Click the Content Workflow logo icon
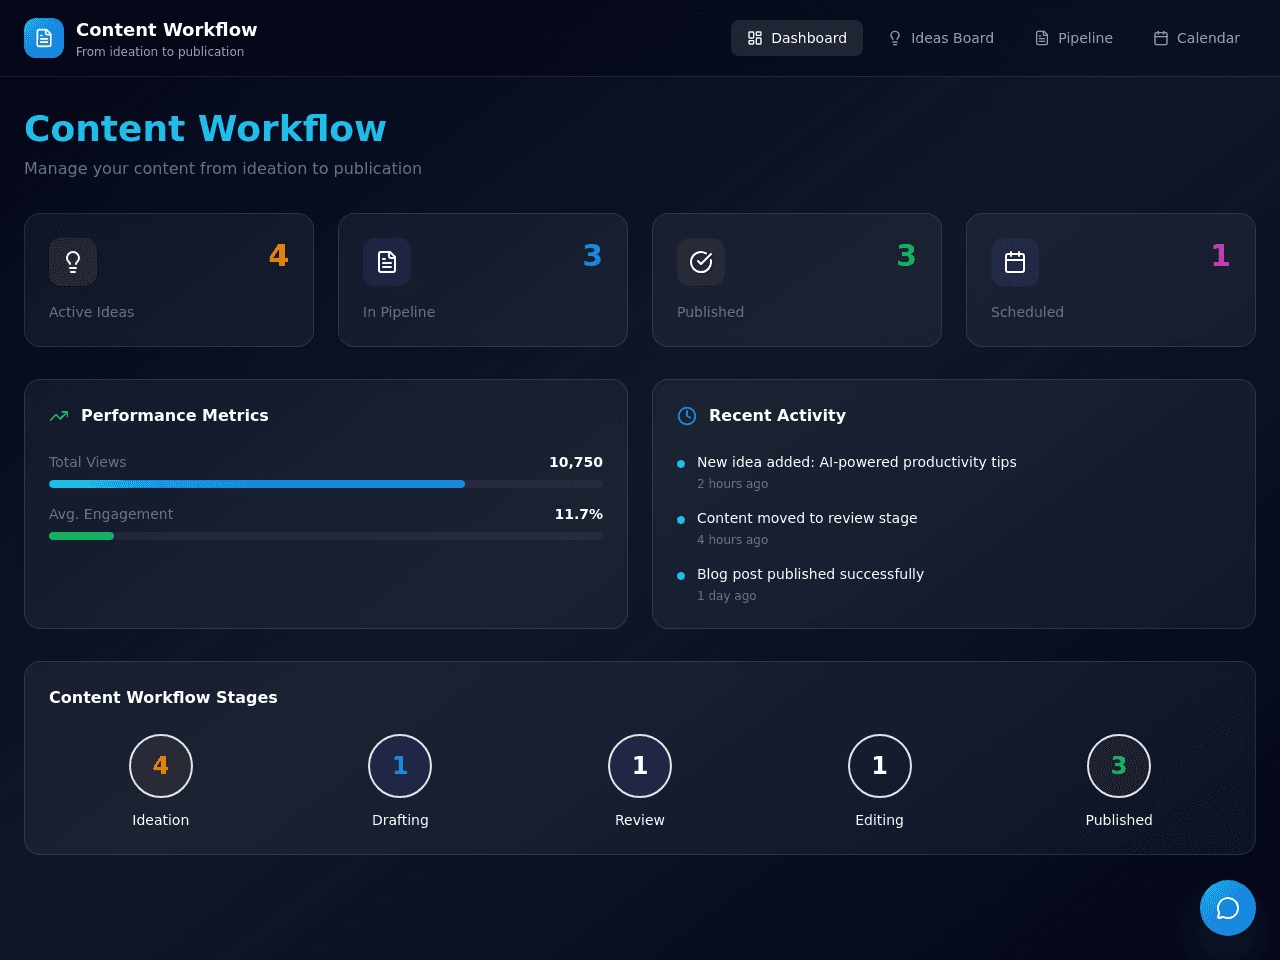 44,38
